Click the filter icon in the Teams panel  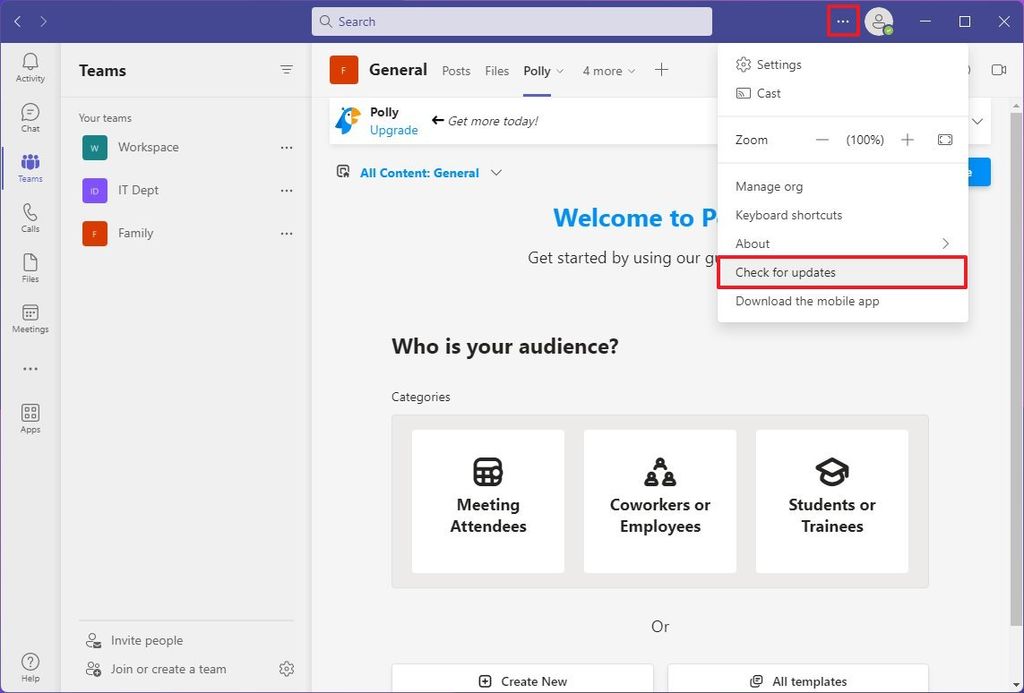tap(287, 70)
